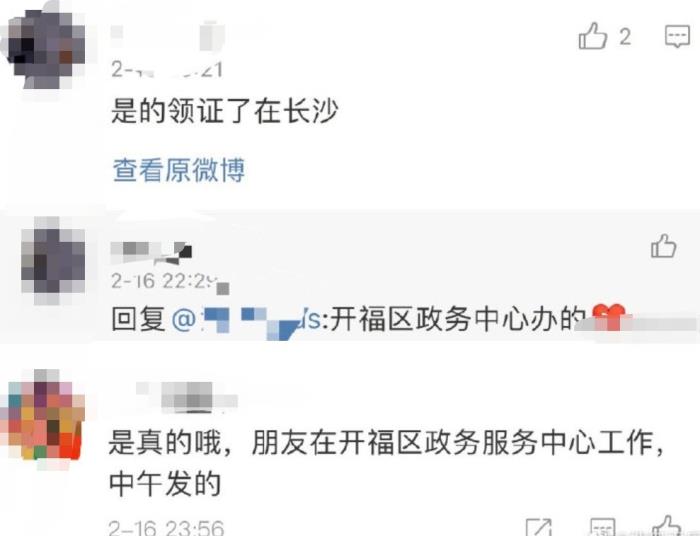Image resolution: width=700 pixels, height=536 pixels.
Task: Tap the red heart emoji in the reply
Action: click(x=608, y=317)
